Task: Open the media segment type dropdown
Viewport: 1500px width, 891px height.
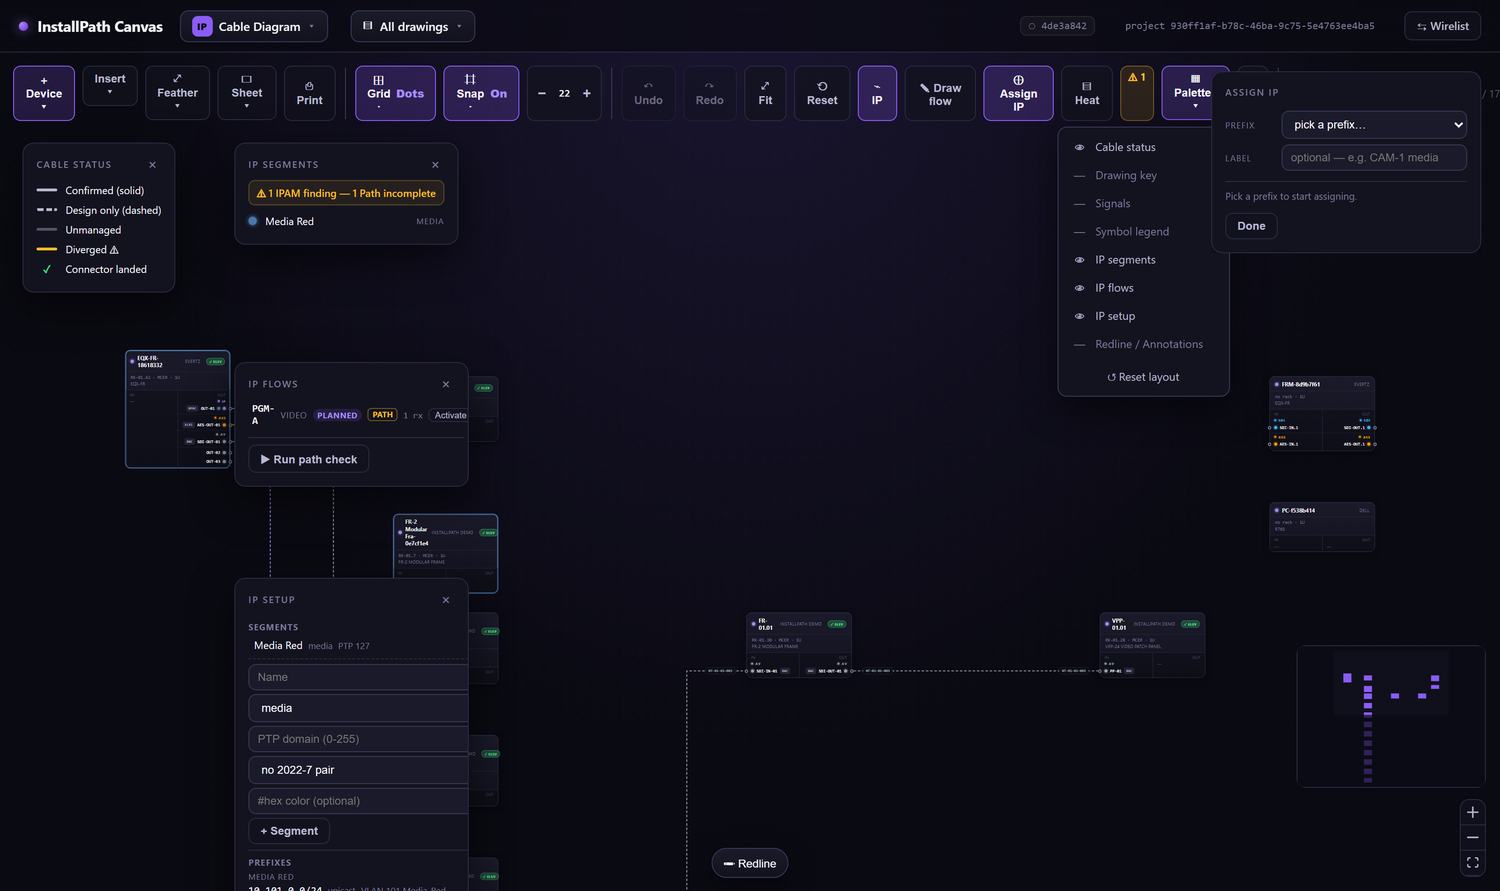Action: (358, 708)
